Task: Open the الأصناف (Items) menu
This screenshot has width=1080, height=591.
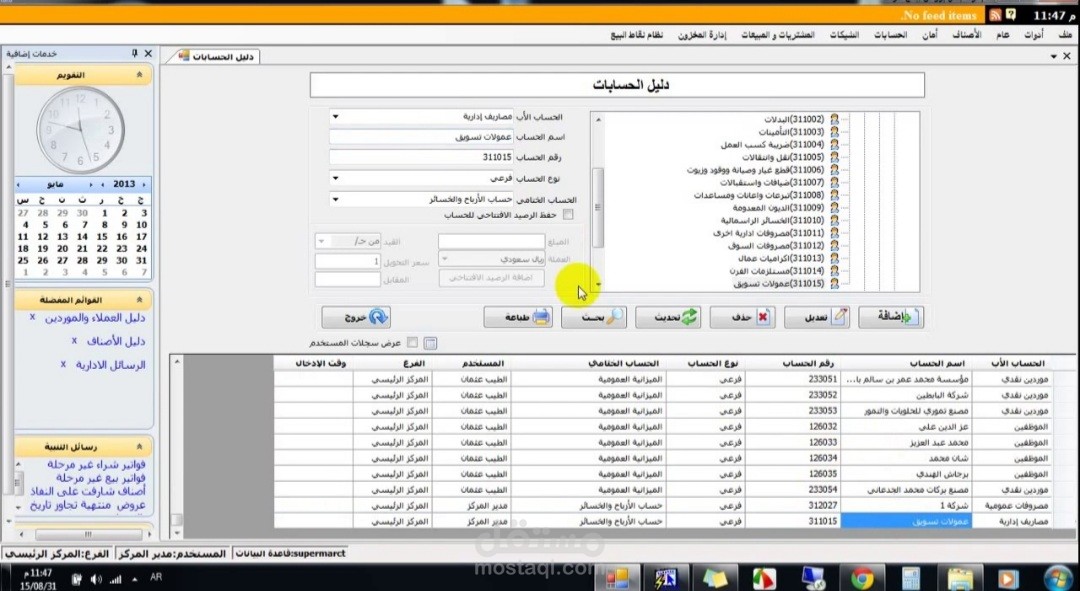Action: coord(967,34)
